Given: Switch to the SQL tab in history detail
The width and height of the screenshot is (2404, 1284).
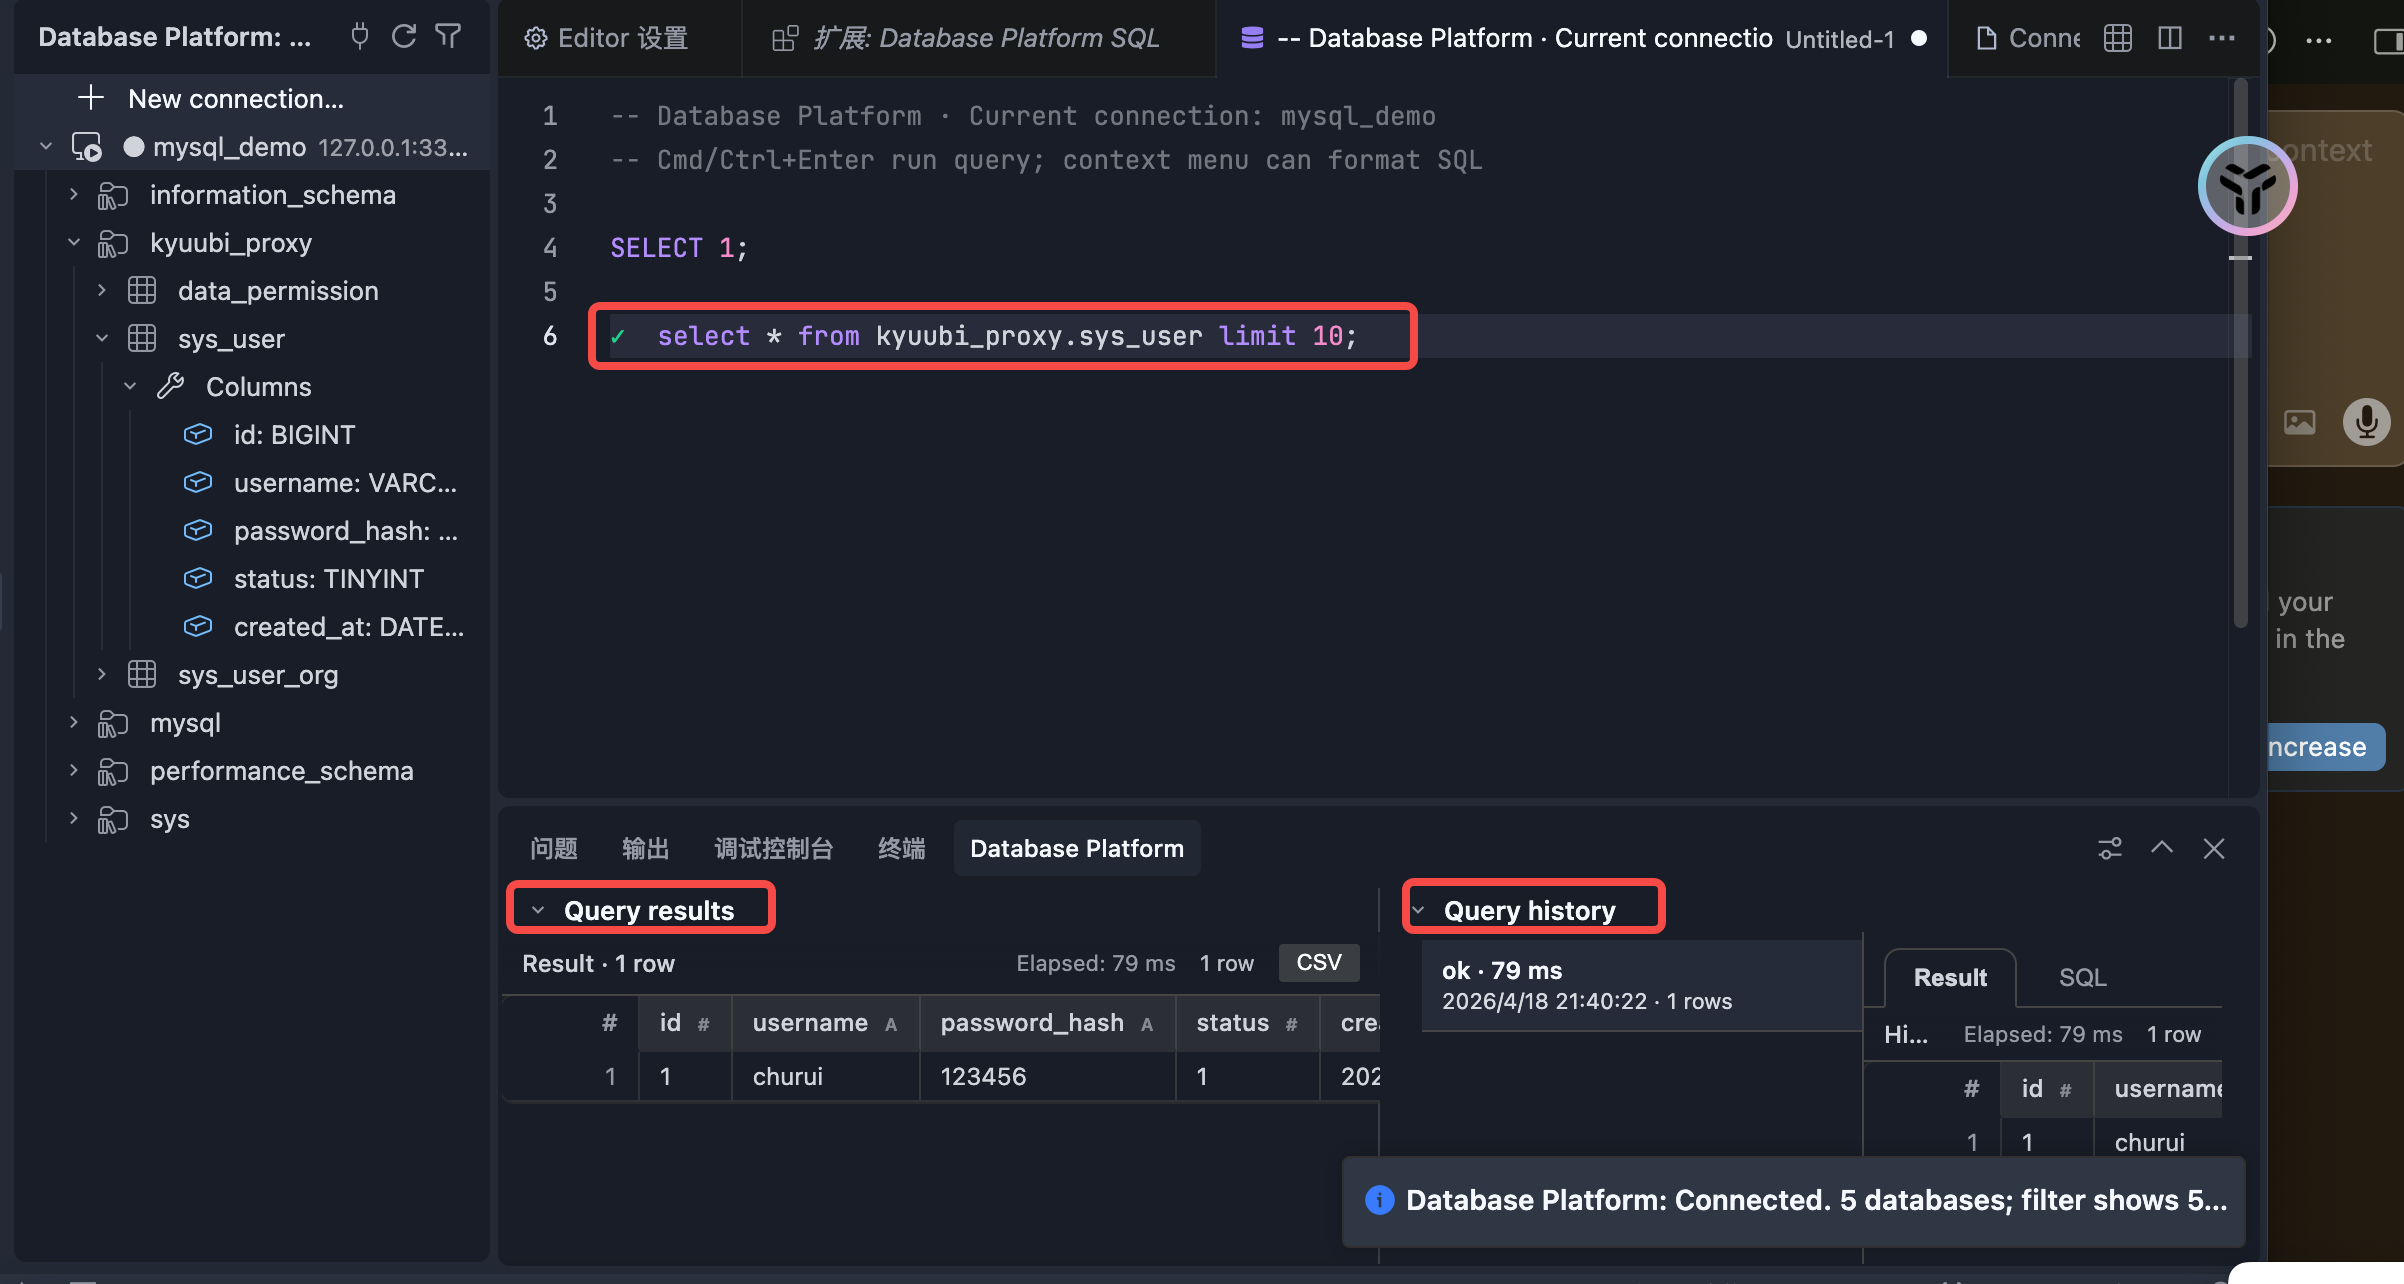Looking at the screenshot, I should (x=2083, y=977).
